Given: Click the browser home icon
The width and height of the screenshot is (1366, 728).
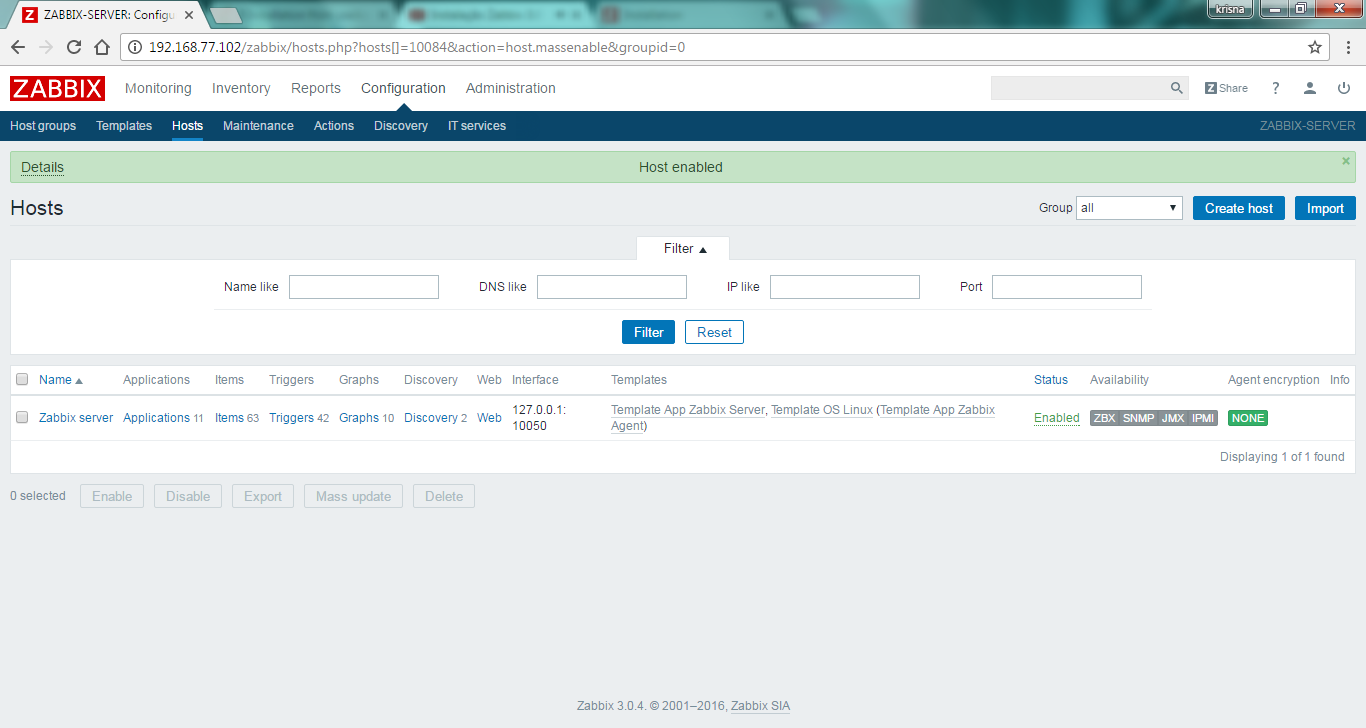Looking at the screenshot, I should point(101,47).
